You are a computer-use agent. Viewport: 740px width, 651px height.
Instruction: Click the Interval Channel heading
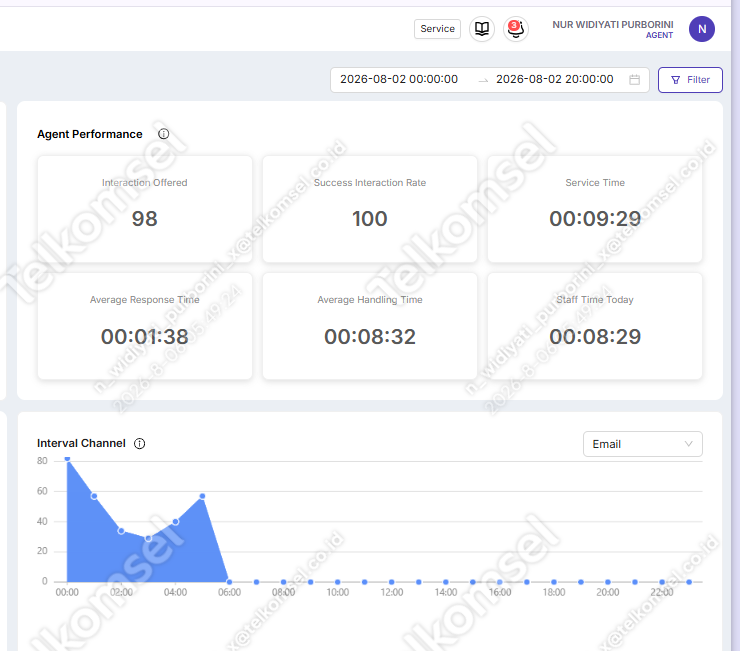pyautogui.click(x=81, y=443)
